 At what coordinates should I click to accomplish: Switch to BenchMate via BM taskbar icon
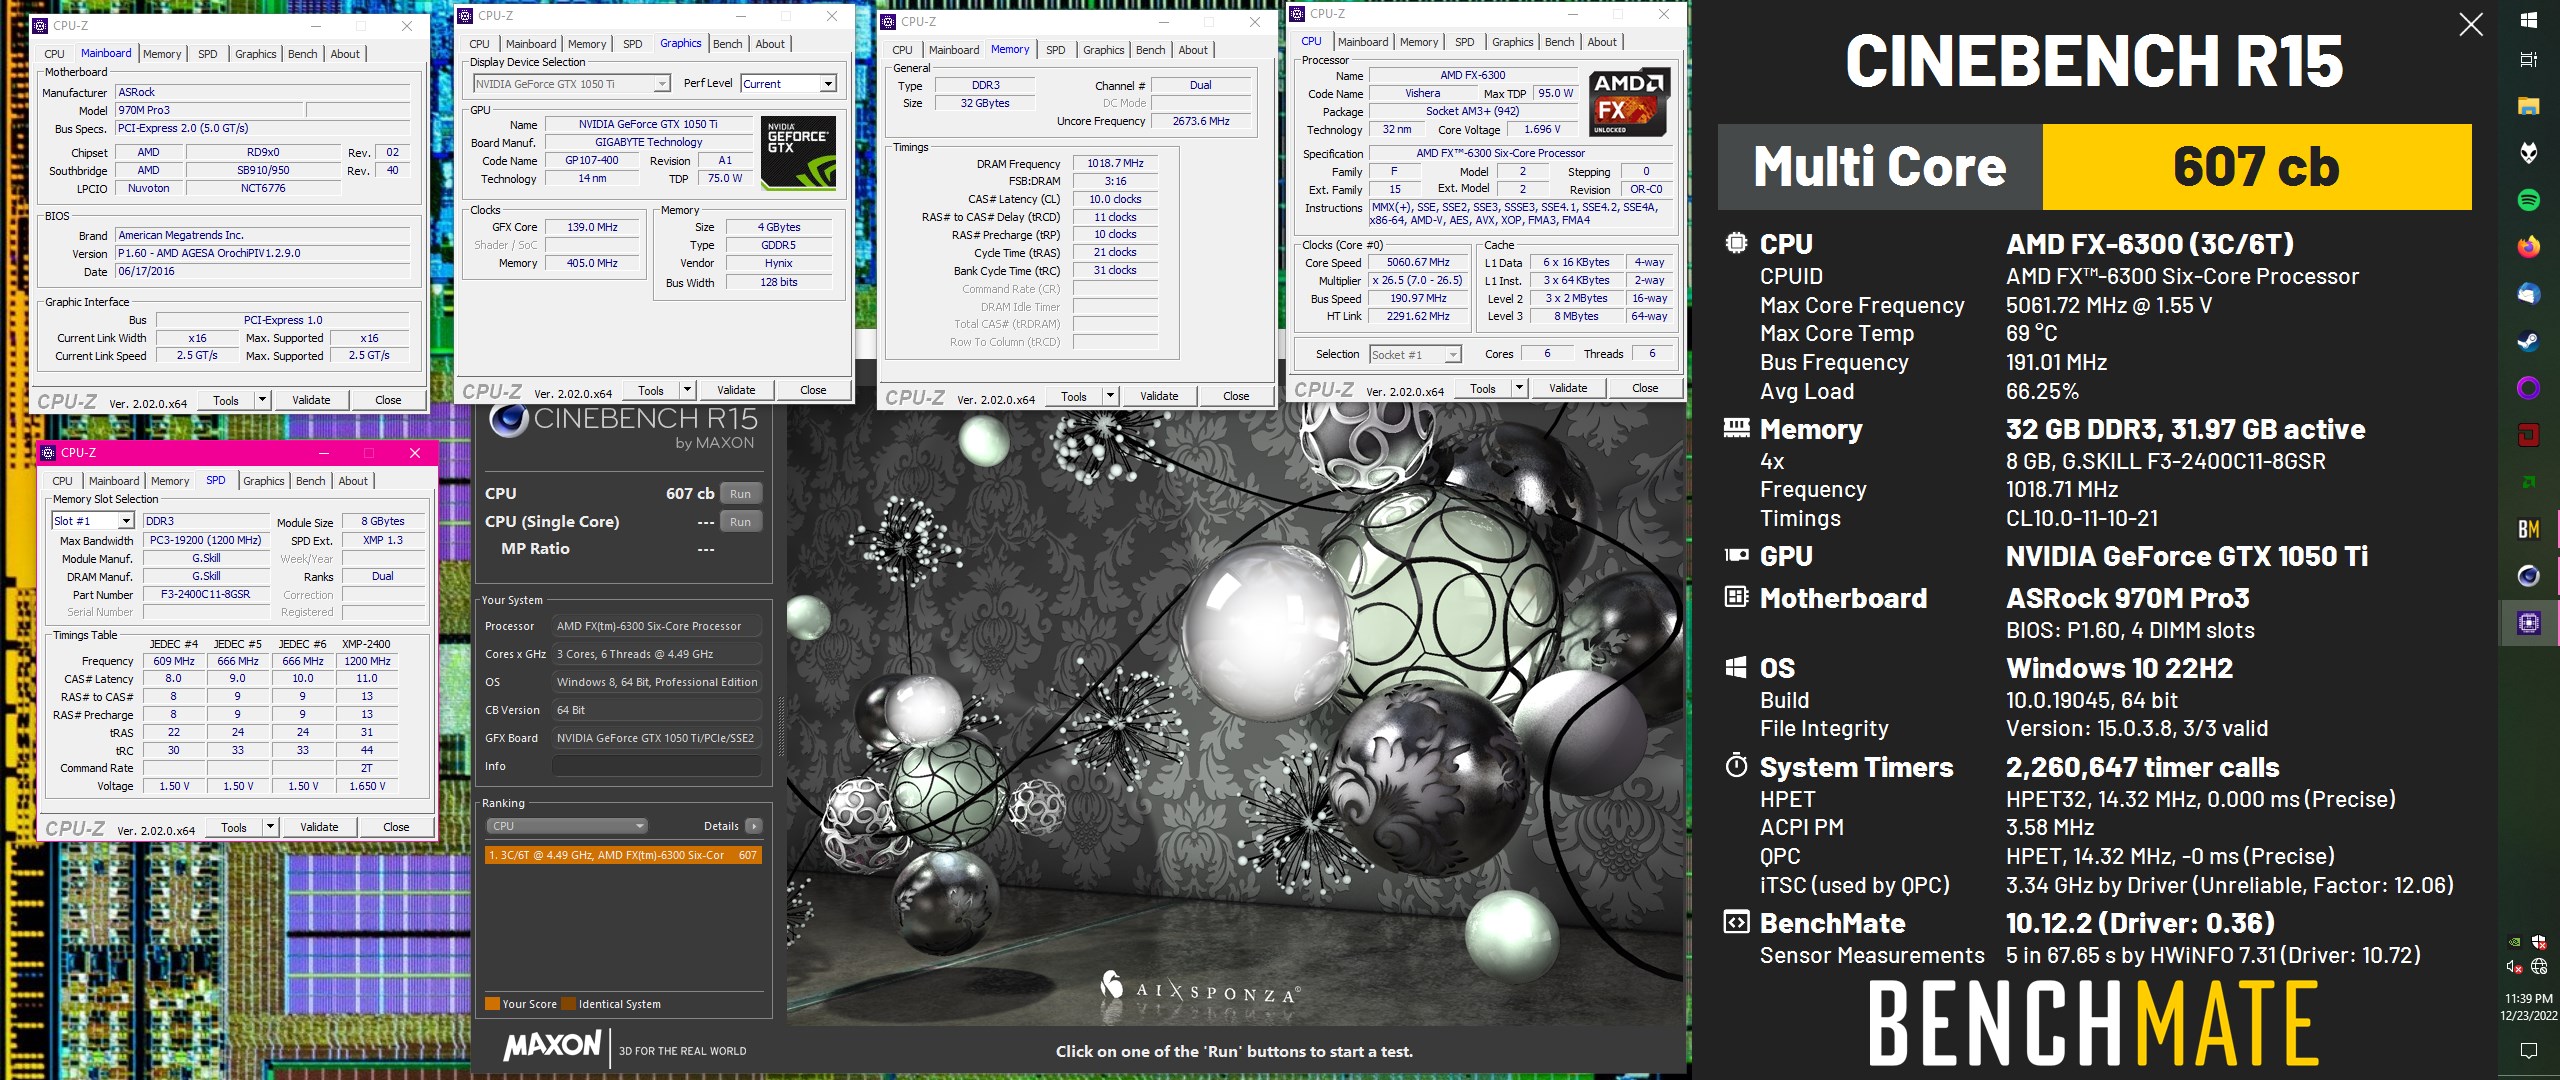[x=2528, y=529]
